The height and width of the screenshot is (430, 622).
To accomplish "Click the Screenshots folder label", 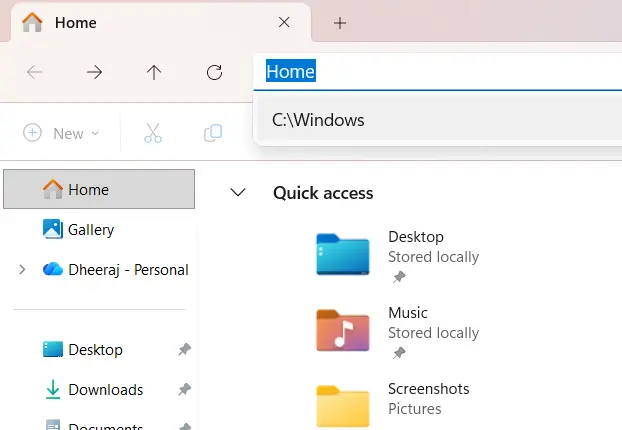I will click(428, 389).
